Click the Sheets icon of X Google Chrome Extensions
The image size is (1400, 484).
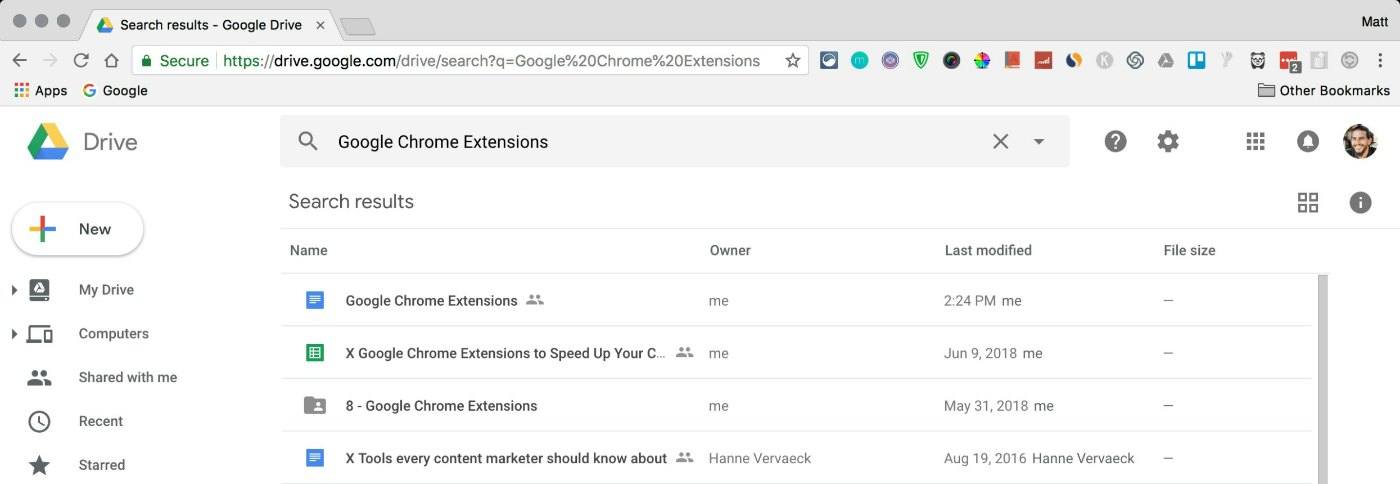coord(315,353)
